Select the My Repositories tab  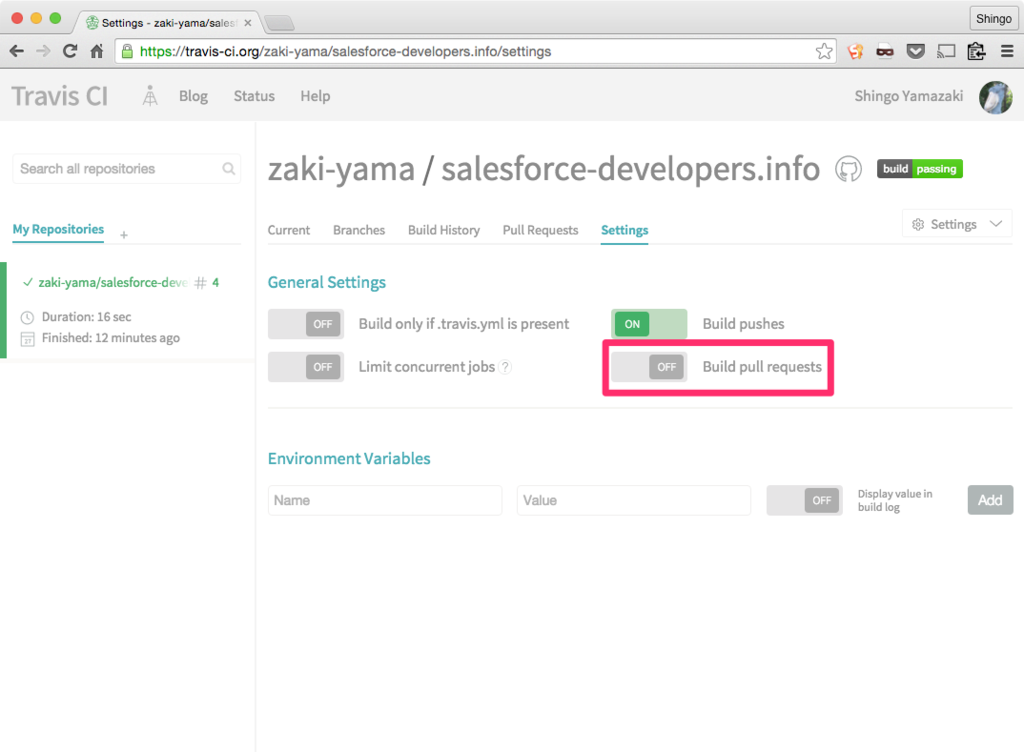pyautogui.click(x=58, y=229)
